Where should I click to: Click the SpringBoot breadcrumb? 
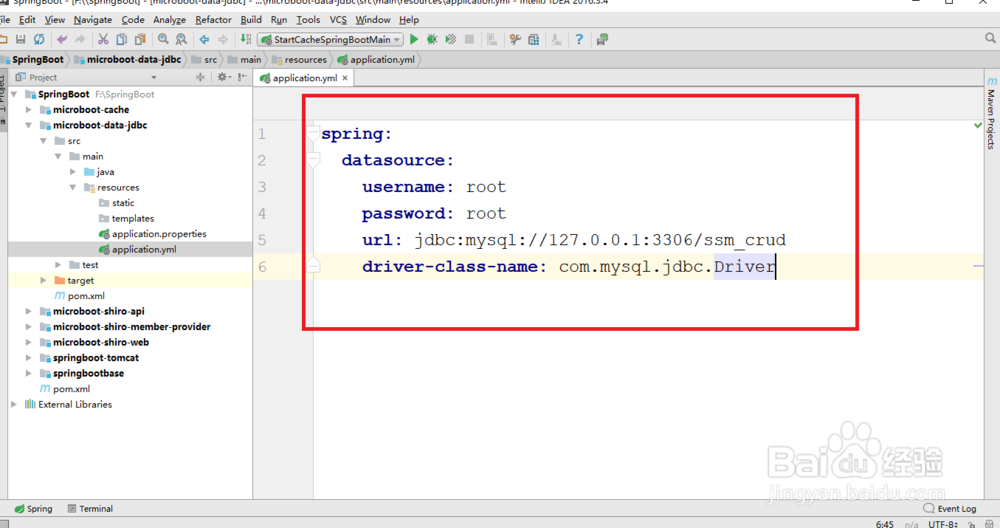tap(32, 60)
